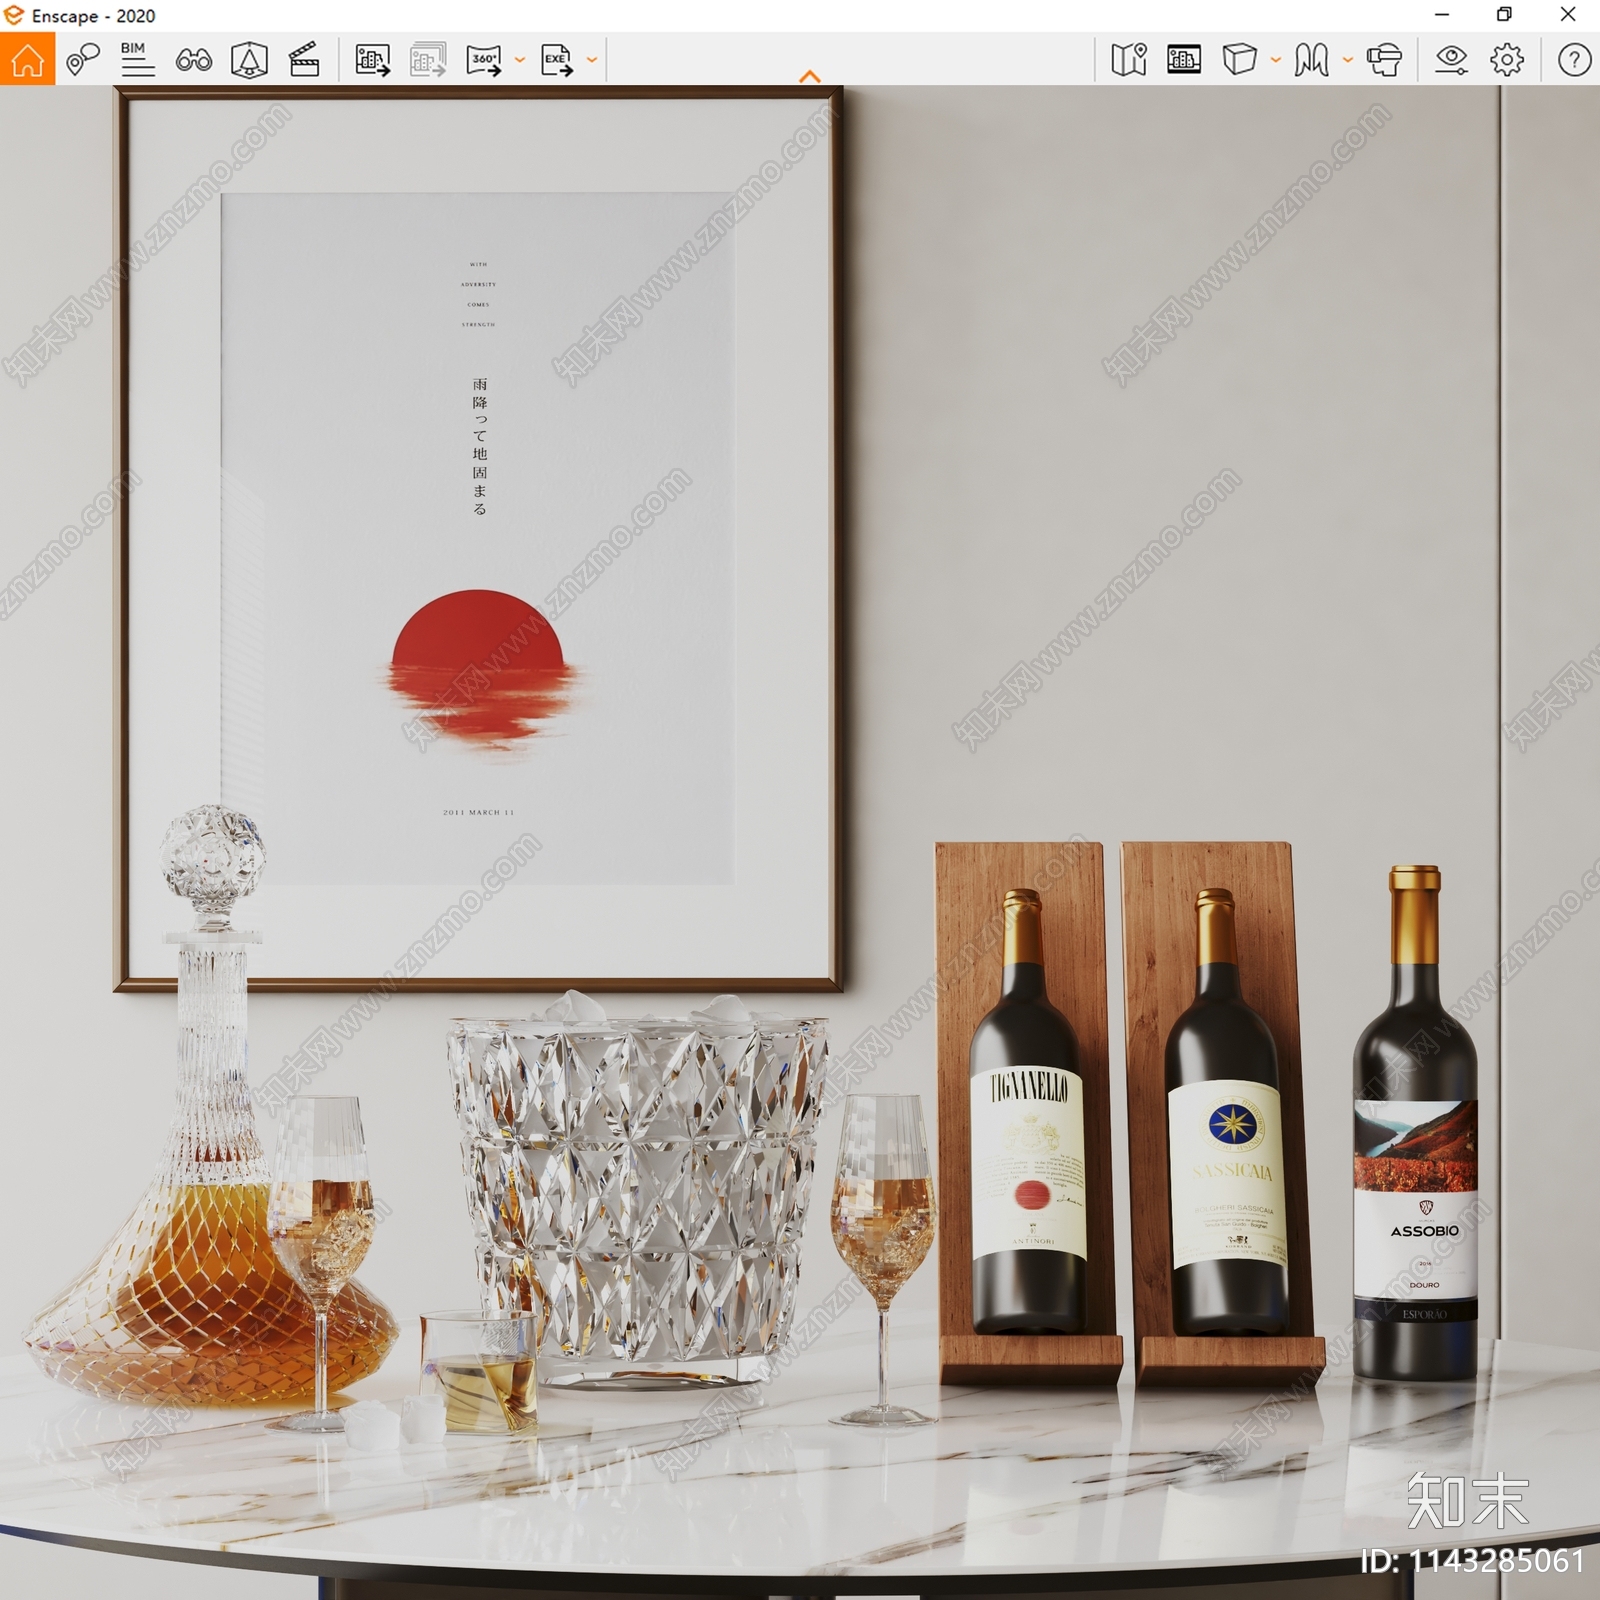Expand the 360° panorama export dropdown arrow
Viewport: 1600px width, 1600px height.
click(520, 60)
